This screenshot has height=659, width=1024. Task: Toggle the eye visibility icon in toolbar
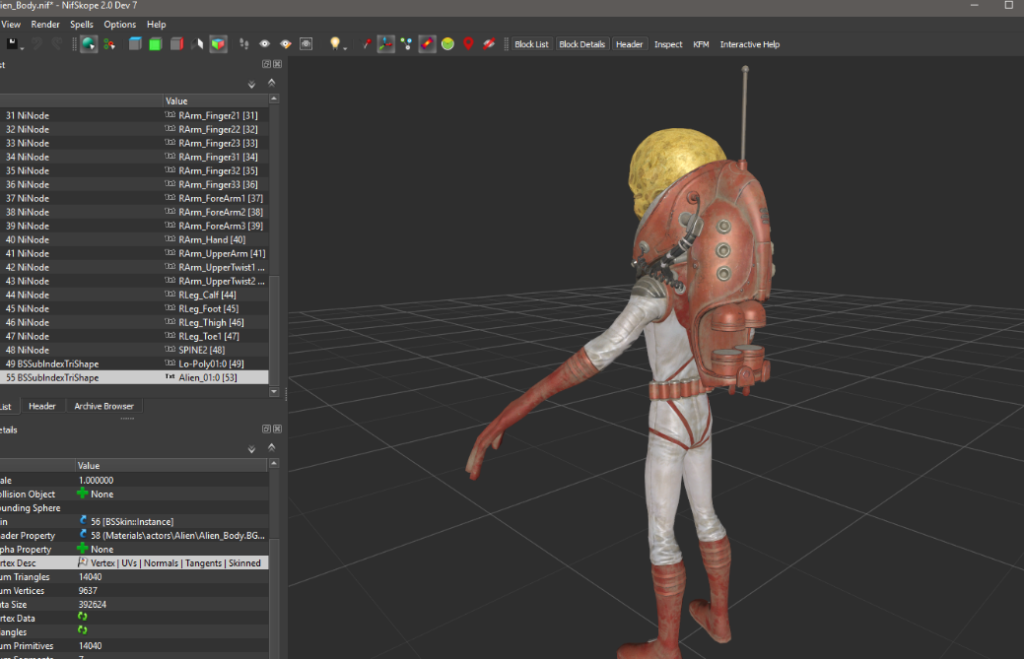coord(265,44)
